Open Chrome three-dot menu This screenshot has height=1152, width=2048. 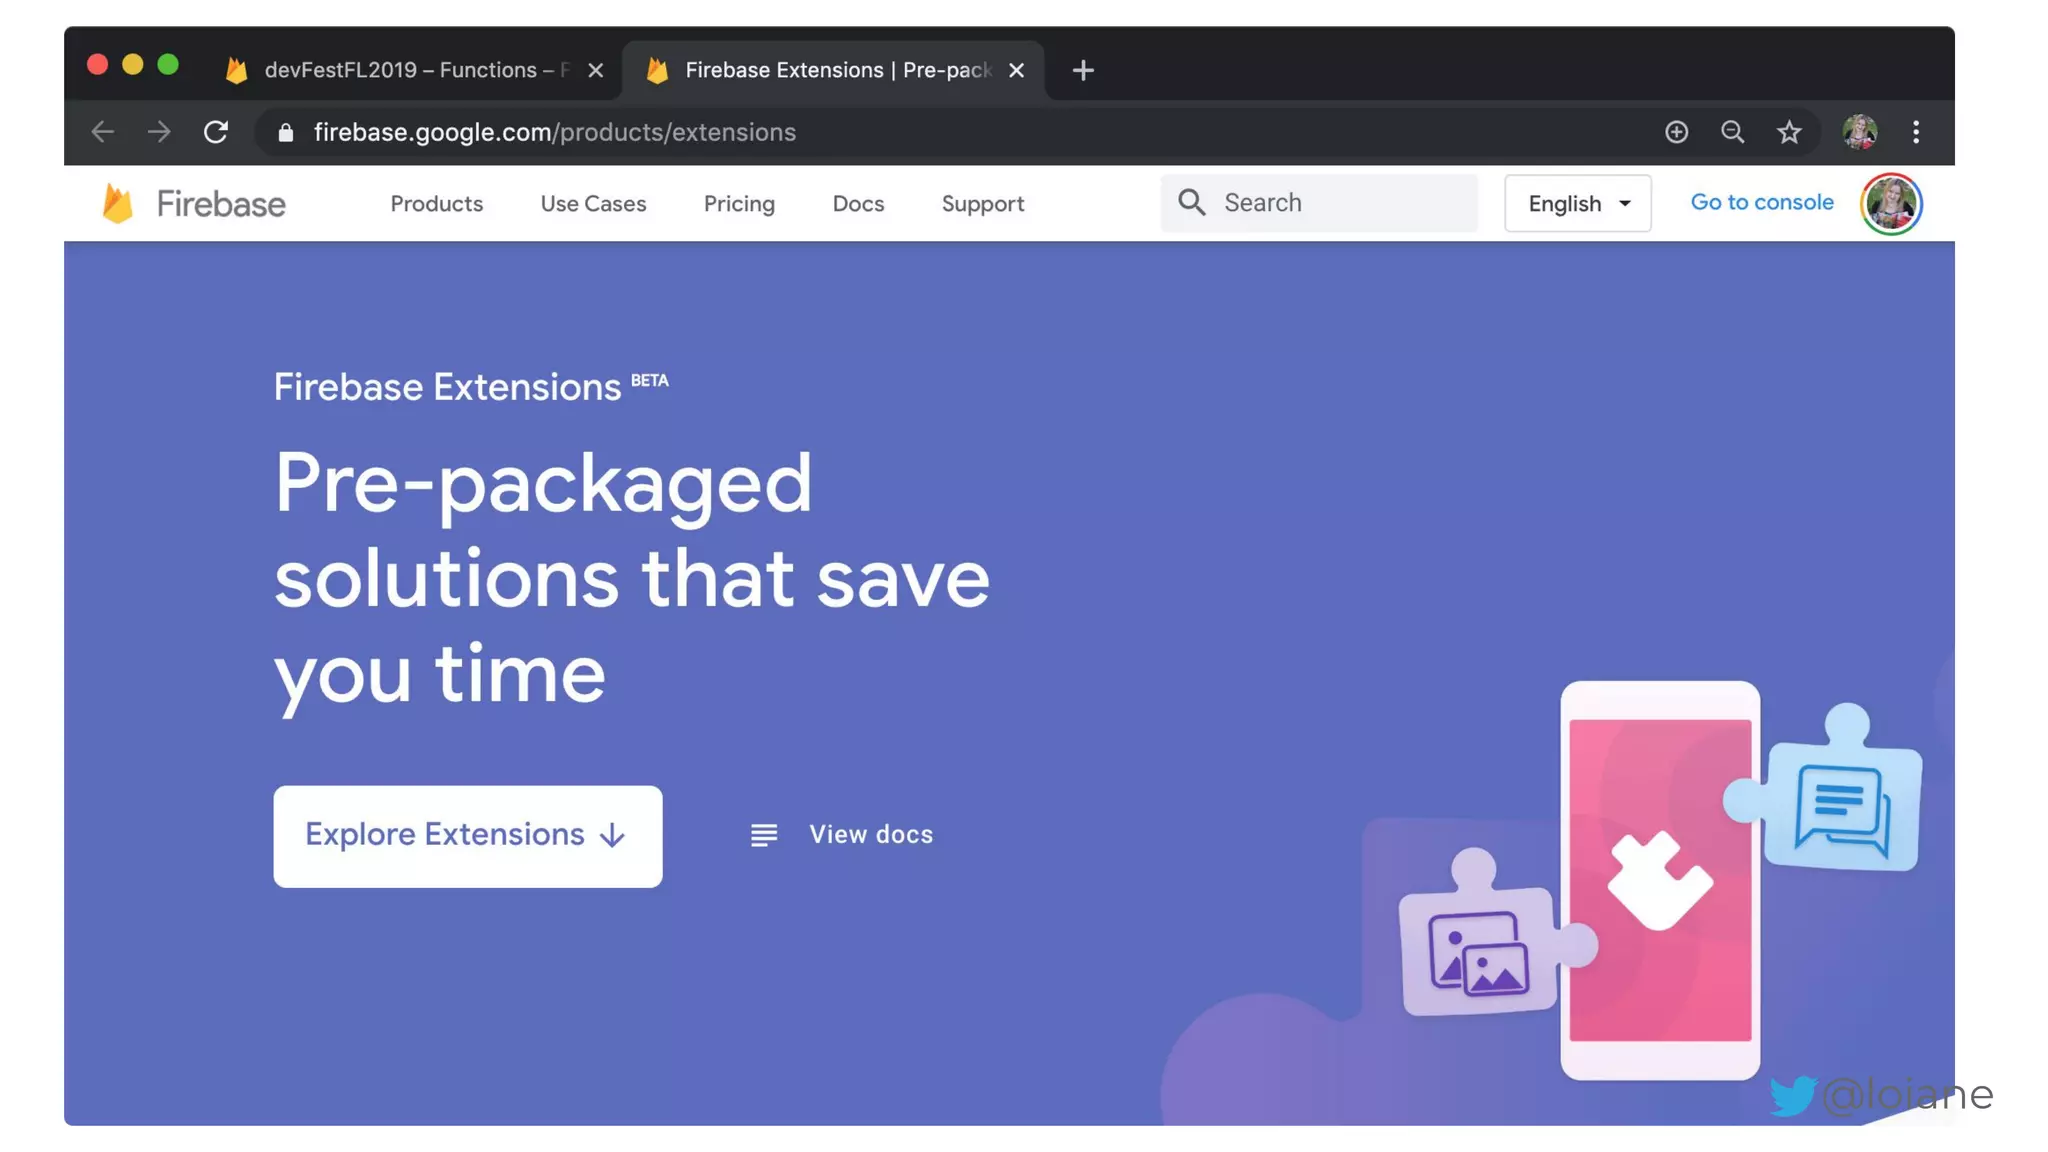click(x=1916, y=132)
